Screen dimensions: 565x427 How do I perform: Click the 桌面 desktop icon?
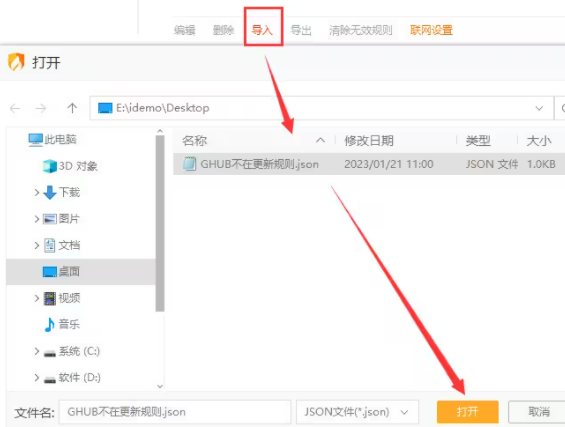coord(50,272)
